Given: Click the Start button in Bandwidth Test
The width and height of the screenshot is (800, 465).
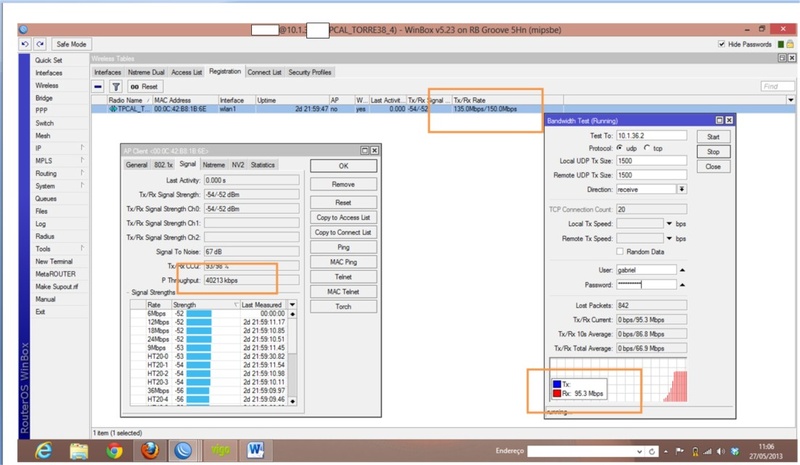Looking at the screenshot, I should tap(713, 137).
